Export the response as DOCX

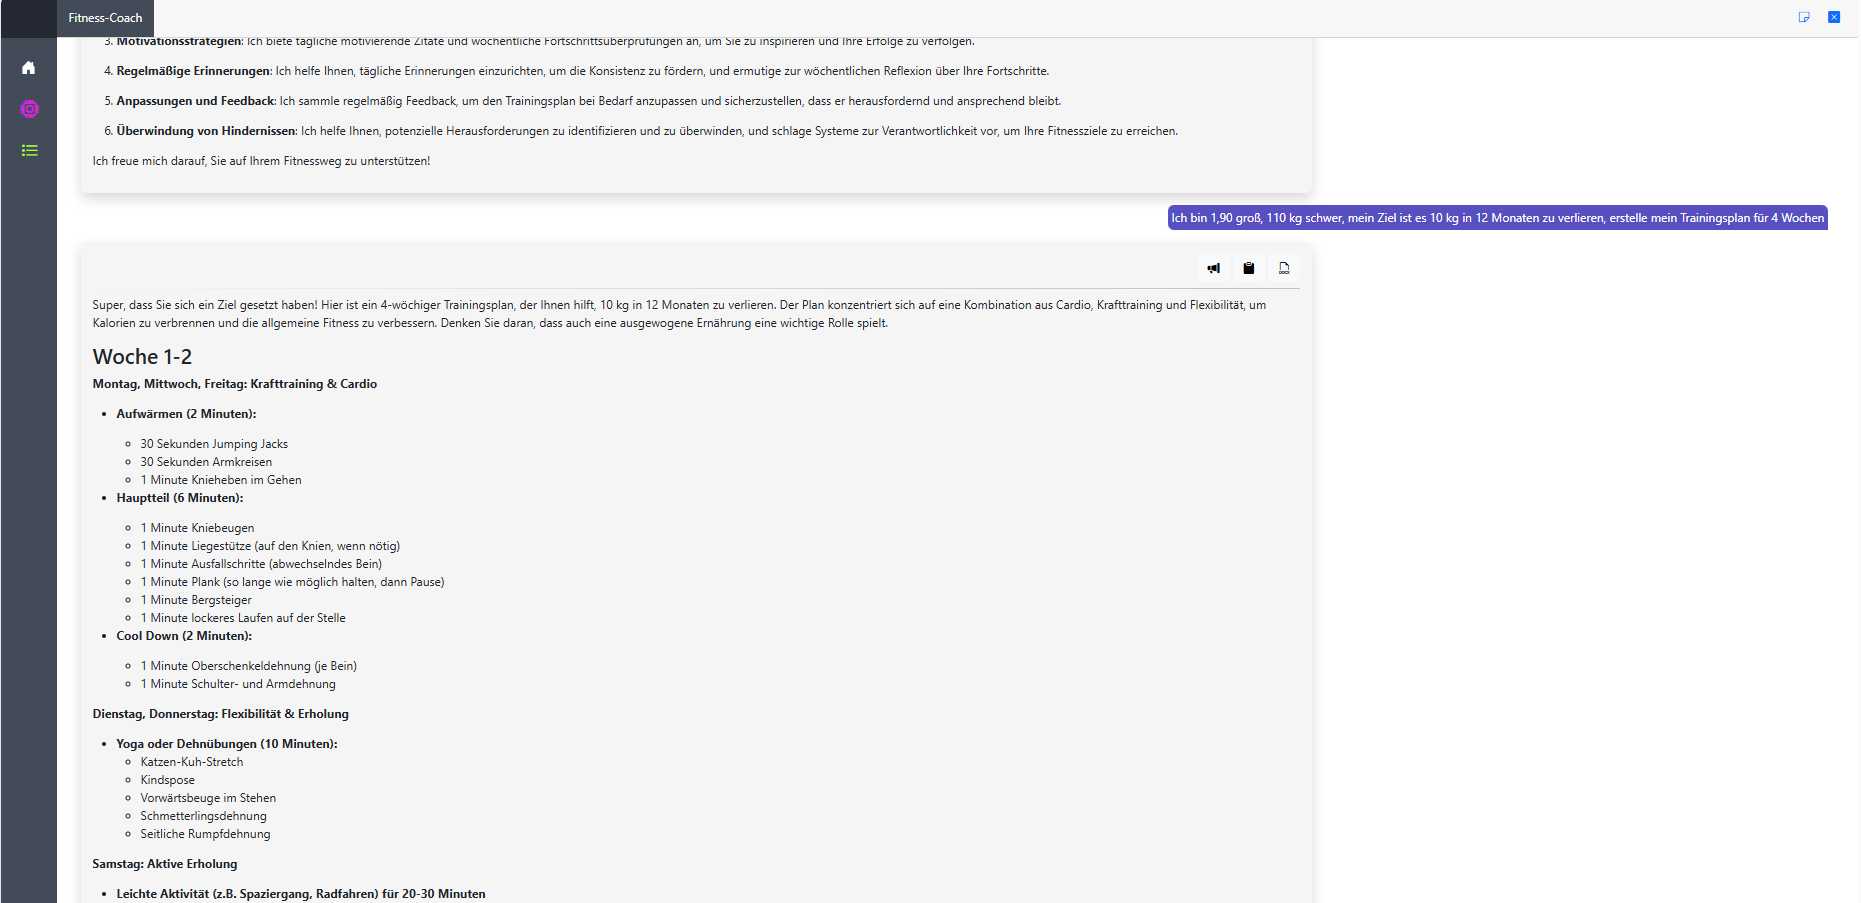click(x=1284, y=268)
